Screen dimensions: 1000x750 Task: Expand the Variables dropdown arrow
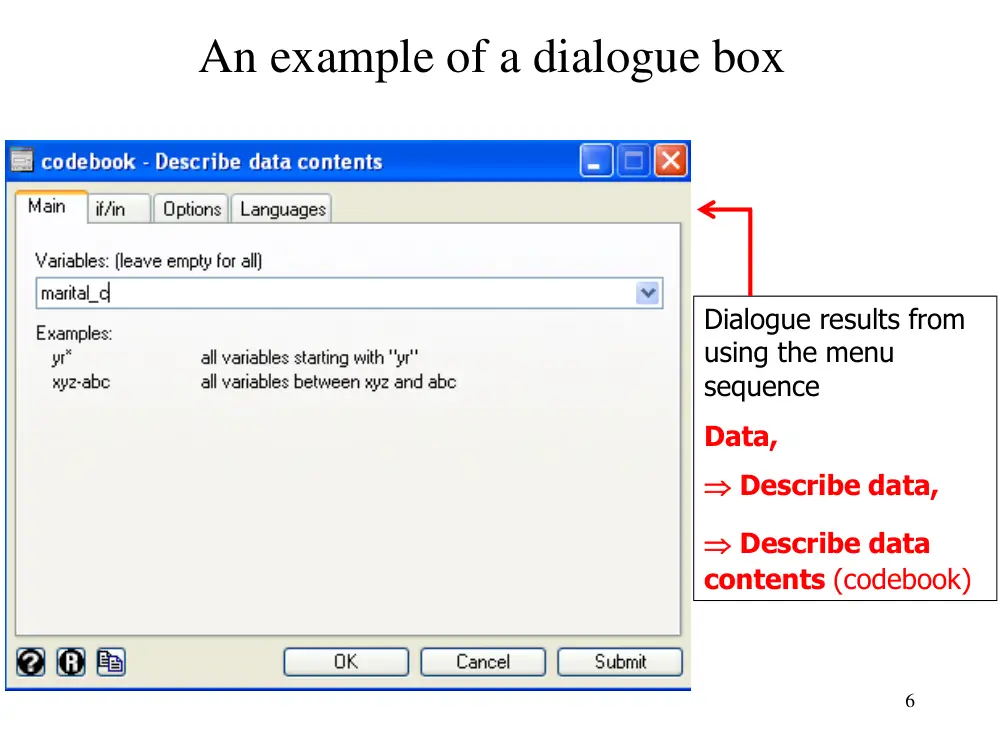[x=648, y=293]
